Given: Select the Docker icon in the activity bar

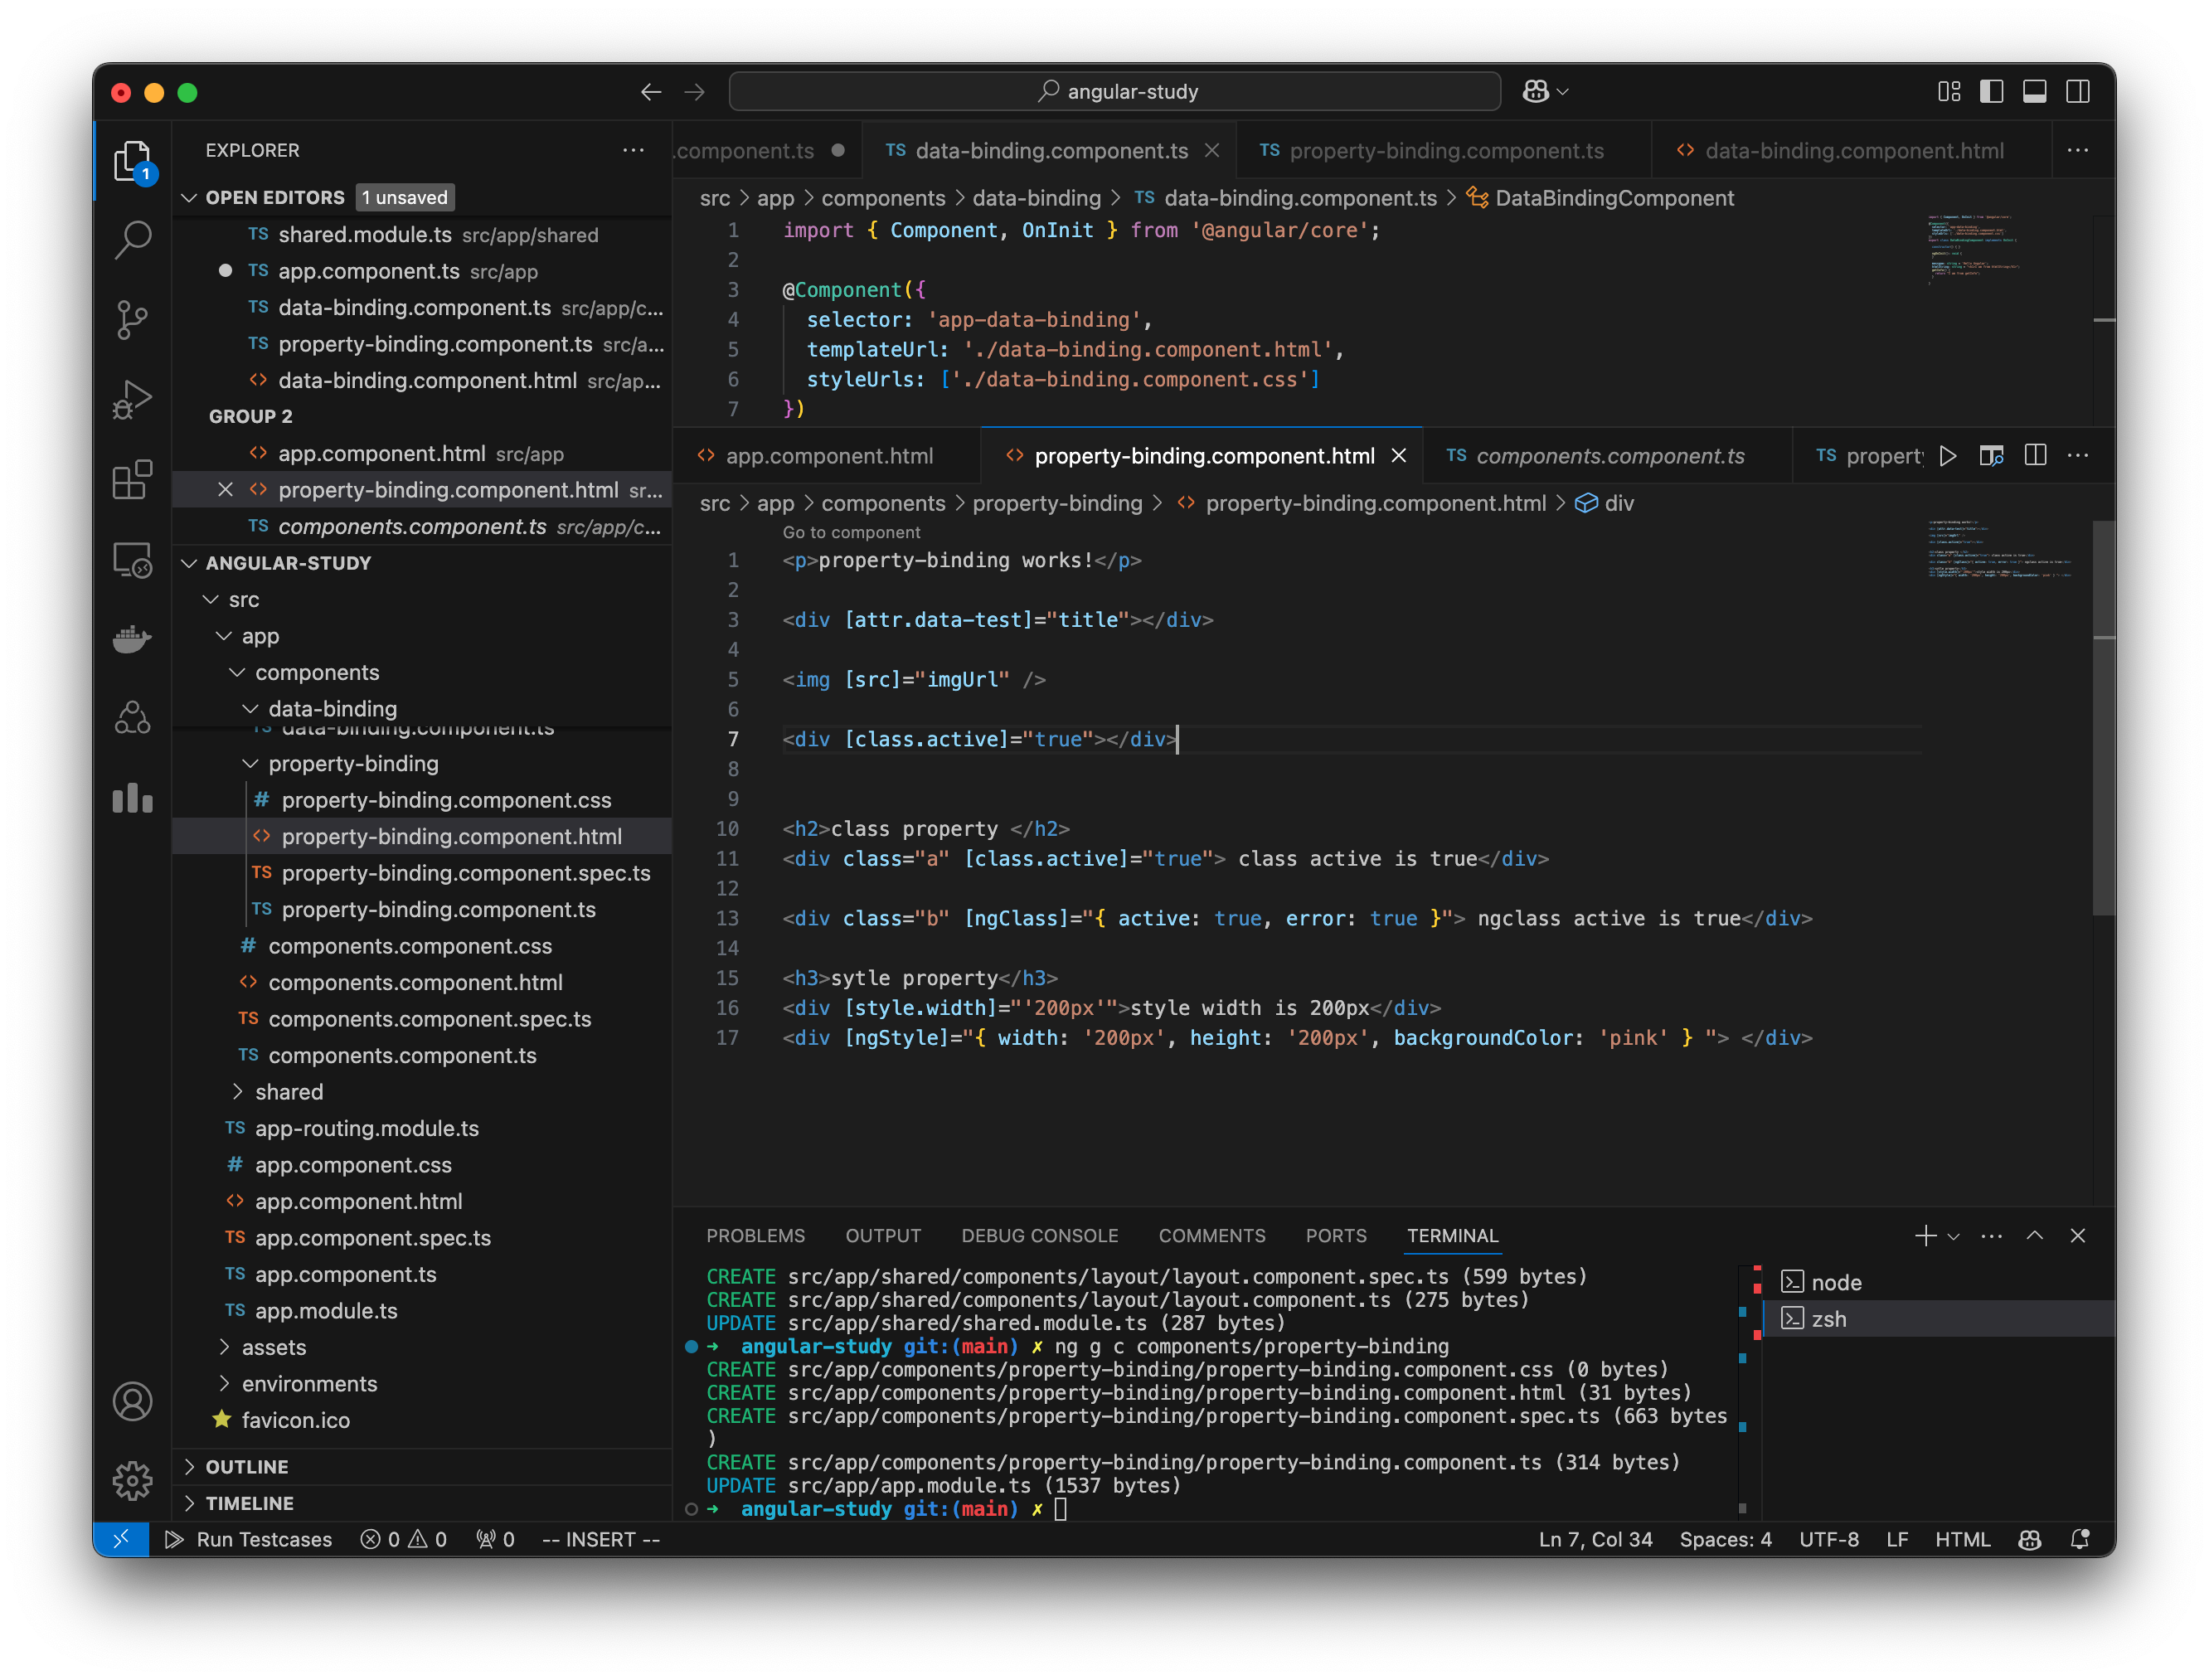Looking at the screenshot, I should (x=133, y=640).
